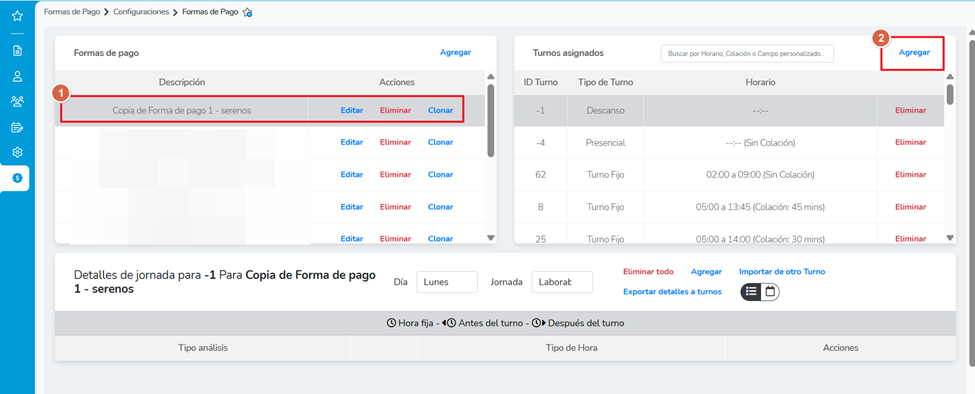Click Formas de pago list scrollbar thumb
The width and height of the screenshot is (975, 394).
click(490, 120)
